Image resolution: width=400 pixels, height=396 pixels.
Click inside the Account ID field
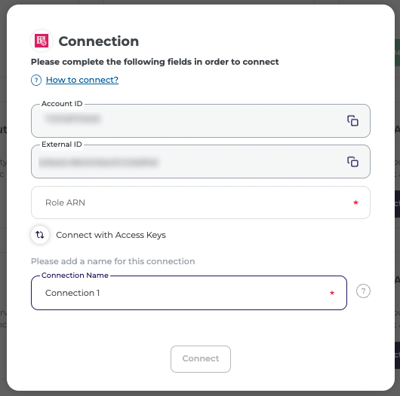201,121
